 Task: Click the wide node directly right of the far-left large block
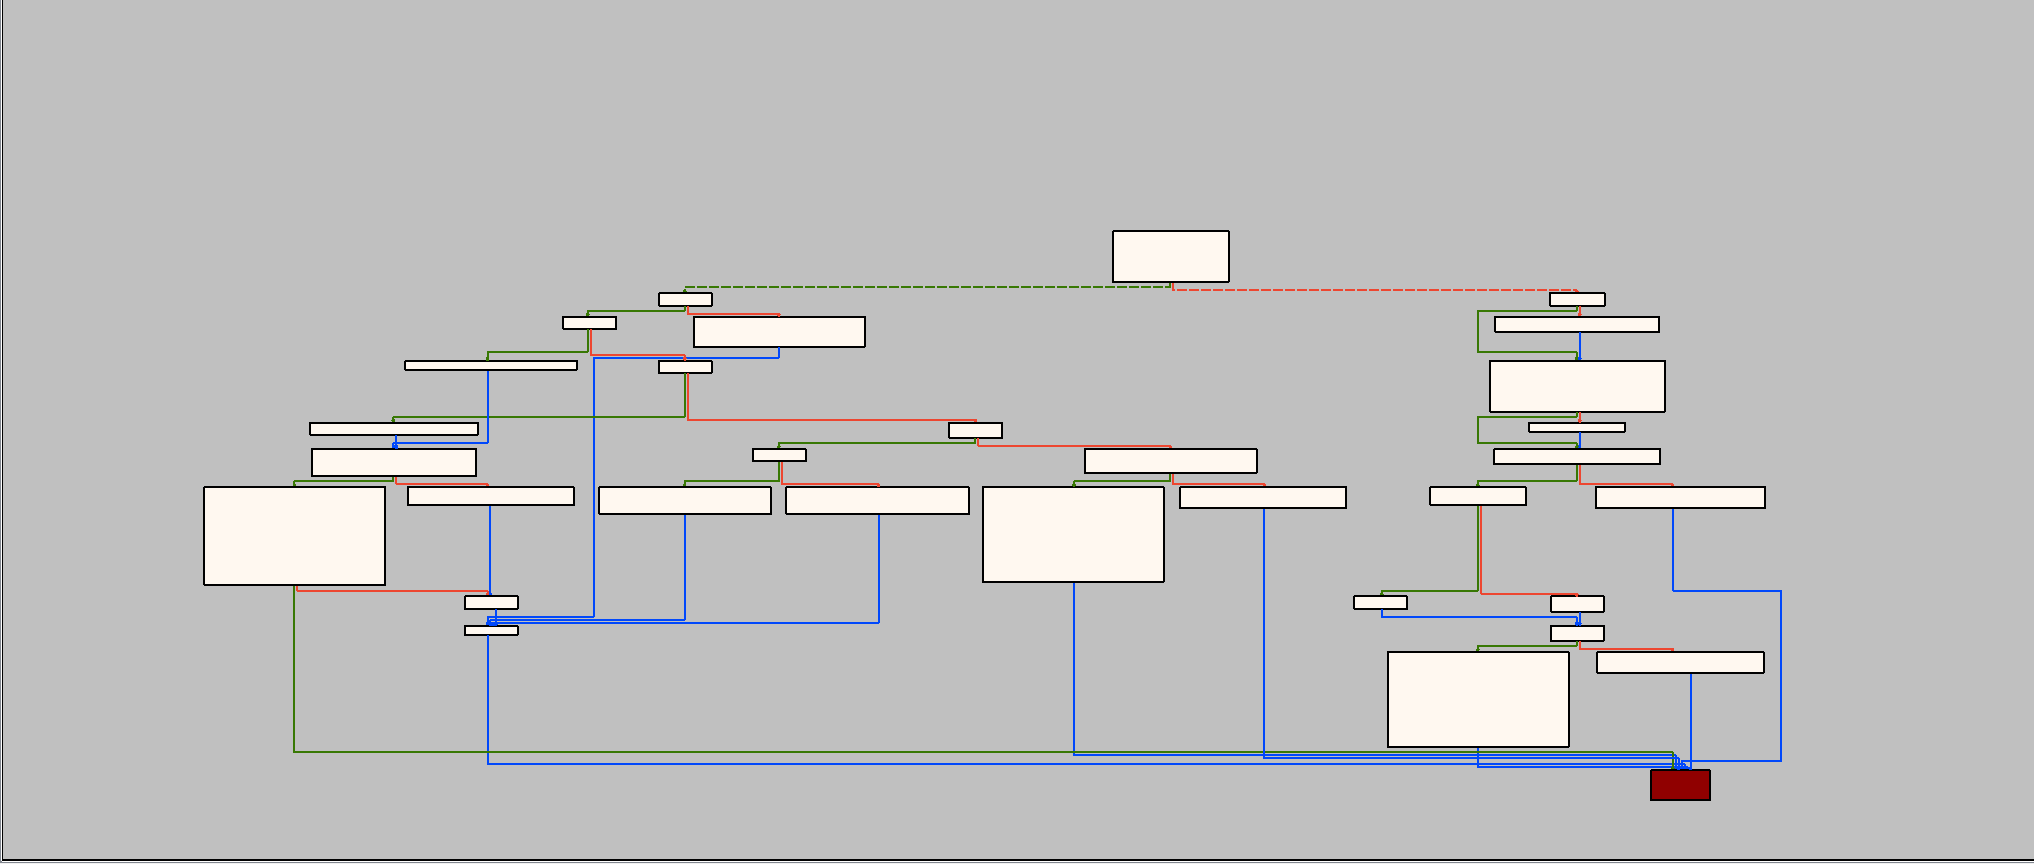coord(490,496)
